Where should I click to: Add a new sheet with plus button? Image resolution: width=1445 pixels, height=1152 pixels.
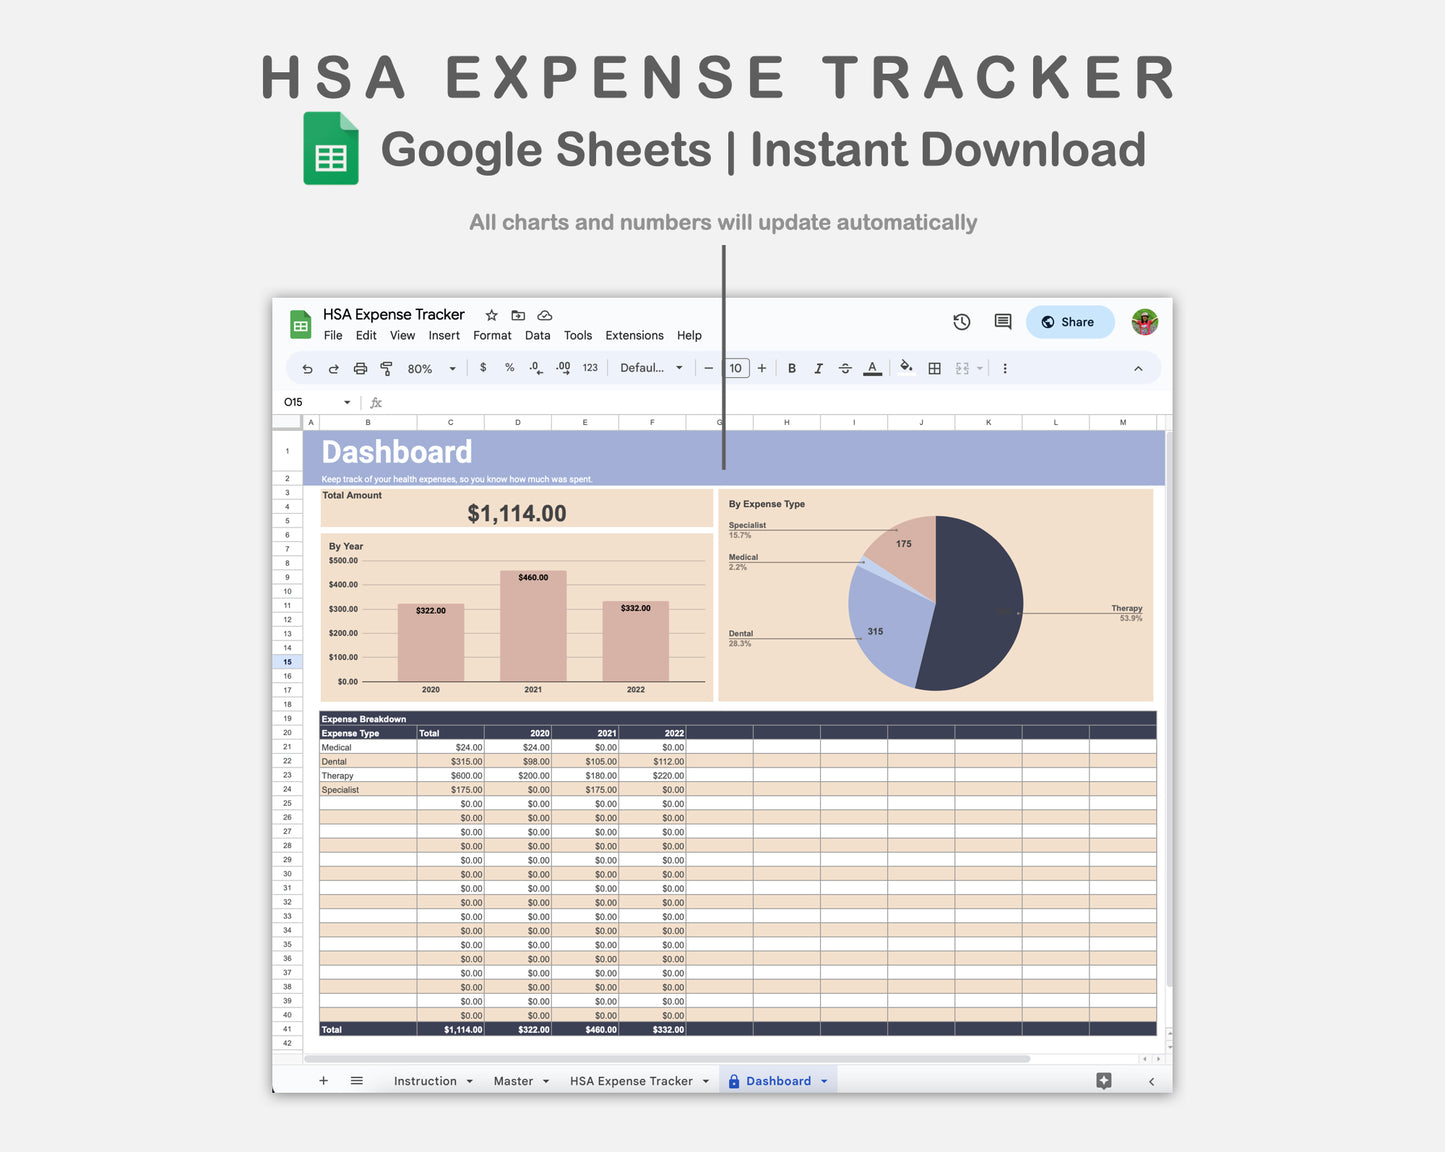pyautogui.click(x=323, y=1080)
